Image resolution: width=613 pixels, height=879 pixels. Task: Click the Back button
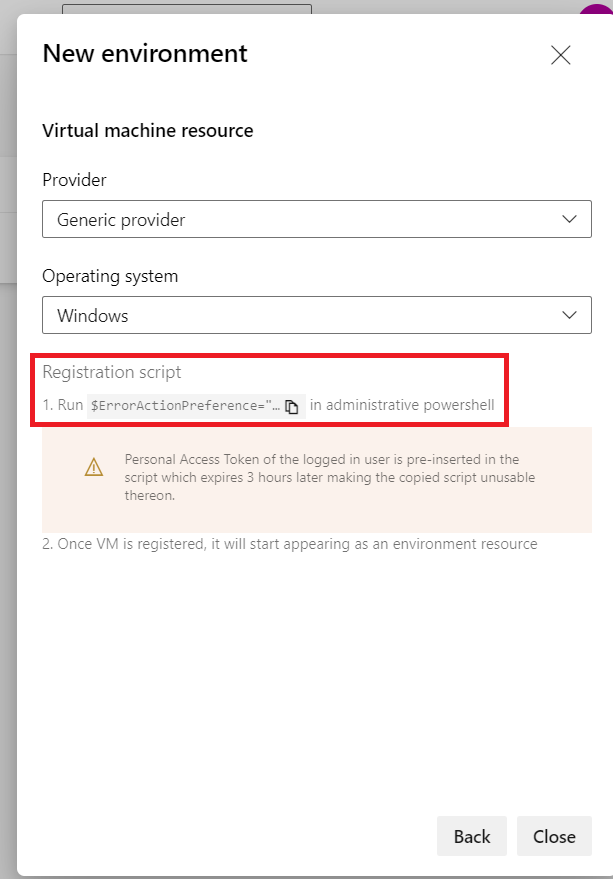(472, 836)
